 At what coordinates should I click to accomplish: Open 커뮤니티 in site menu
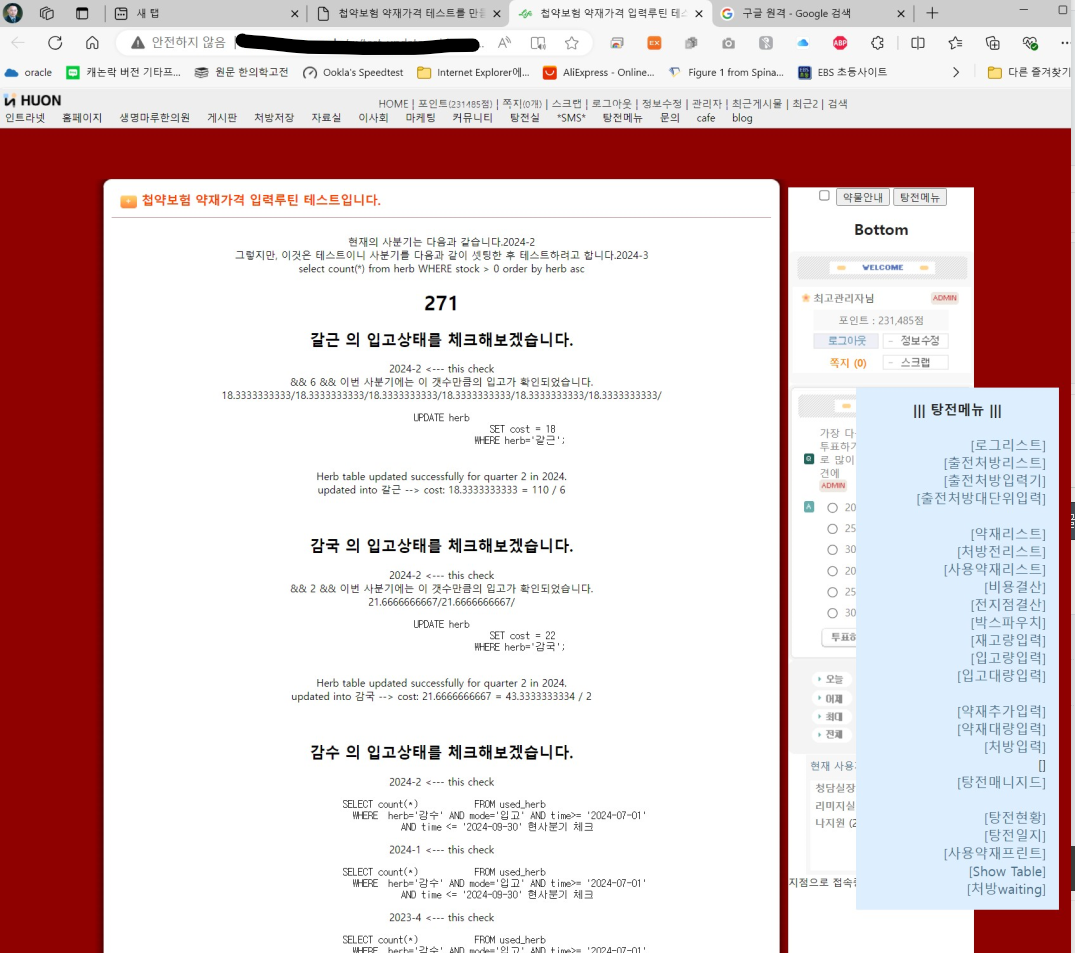pos(472,118)
